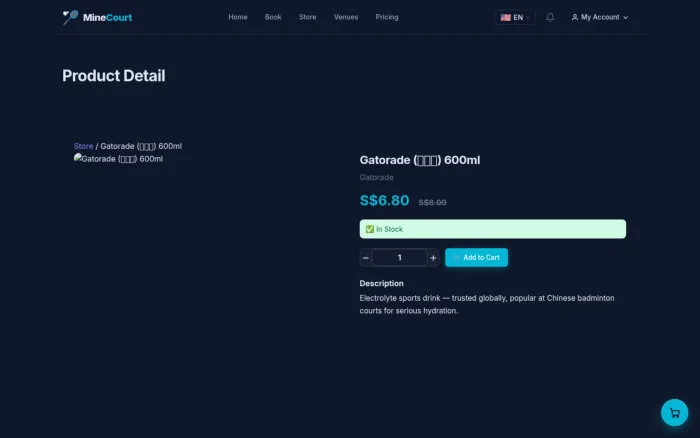Screen dimensions: 700x438
Task: Click the strikethrough S$8.00 original price
Action: click(x=432, y=202)
